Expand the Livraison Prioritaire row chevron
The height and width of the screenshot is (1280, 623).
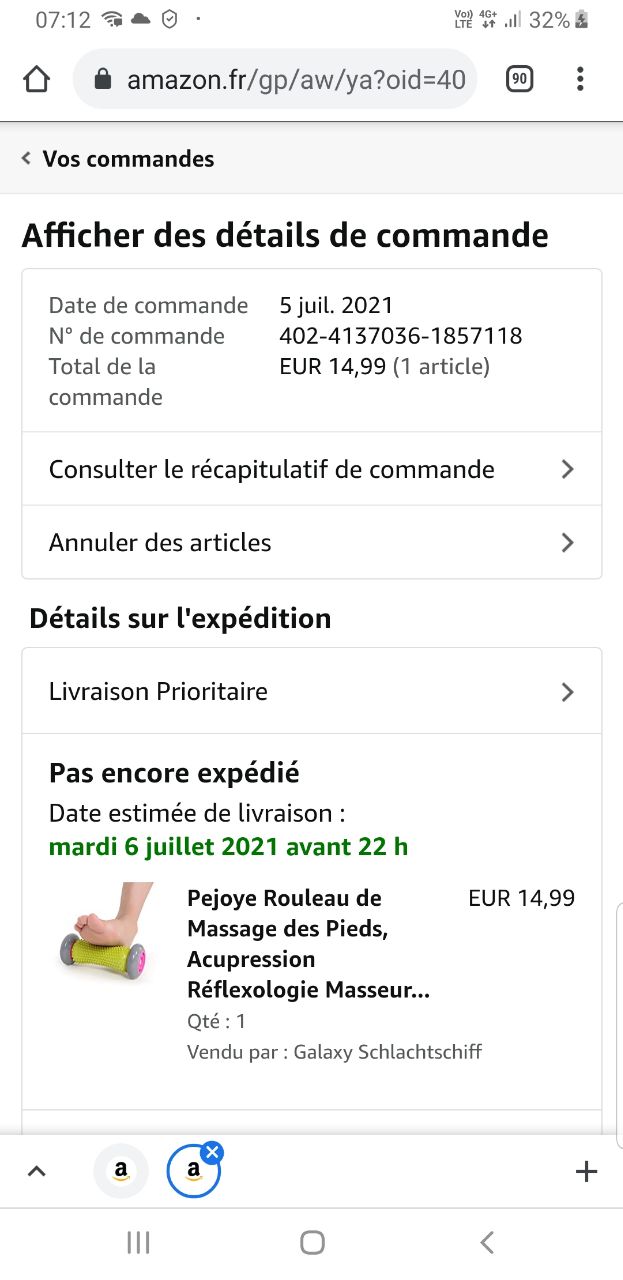pyautogui.click(x=567, y=692)
